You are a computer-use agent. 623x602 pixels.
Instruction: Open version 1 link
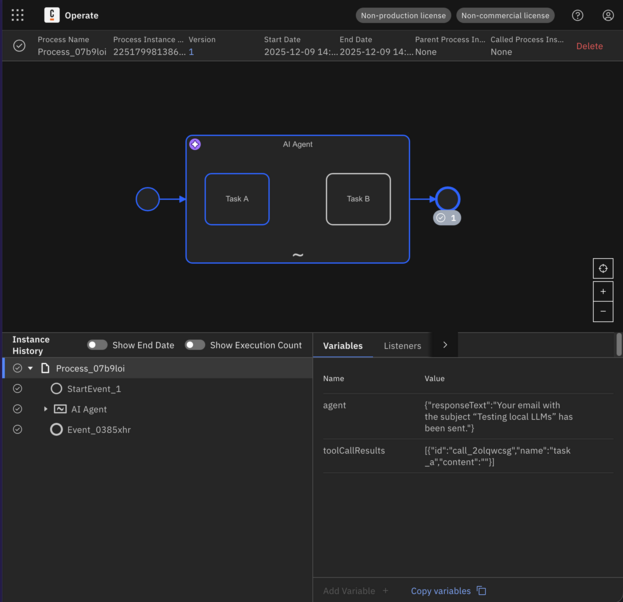tap(191, 52)
